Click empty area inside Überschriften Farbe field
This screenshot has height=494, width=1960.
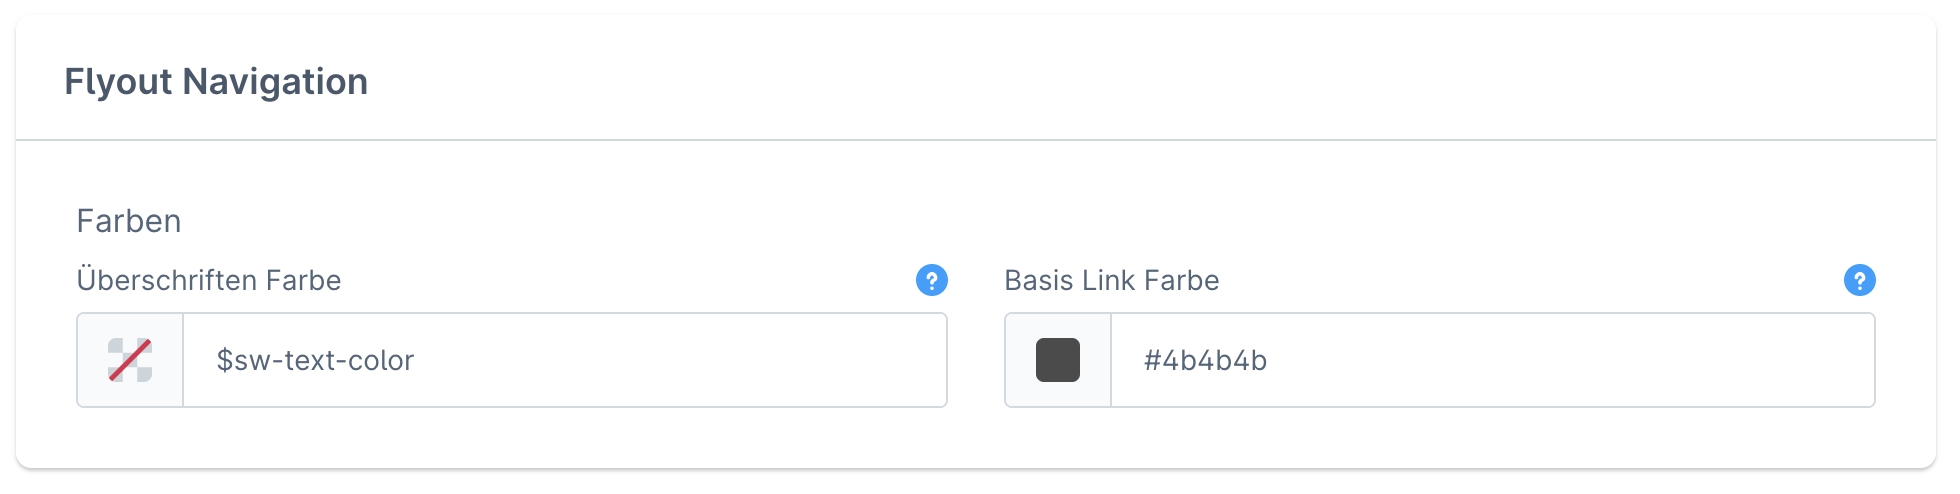700,360
